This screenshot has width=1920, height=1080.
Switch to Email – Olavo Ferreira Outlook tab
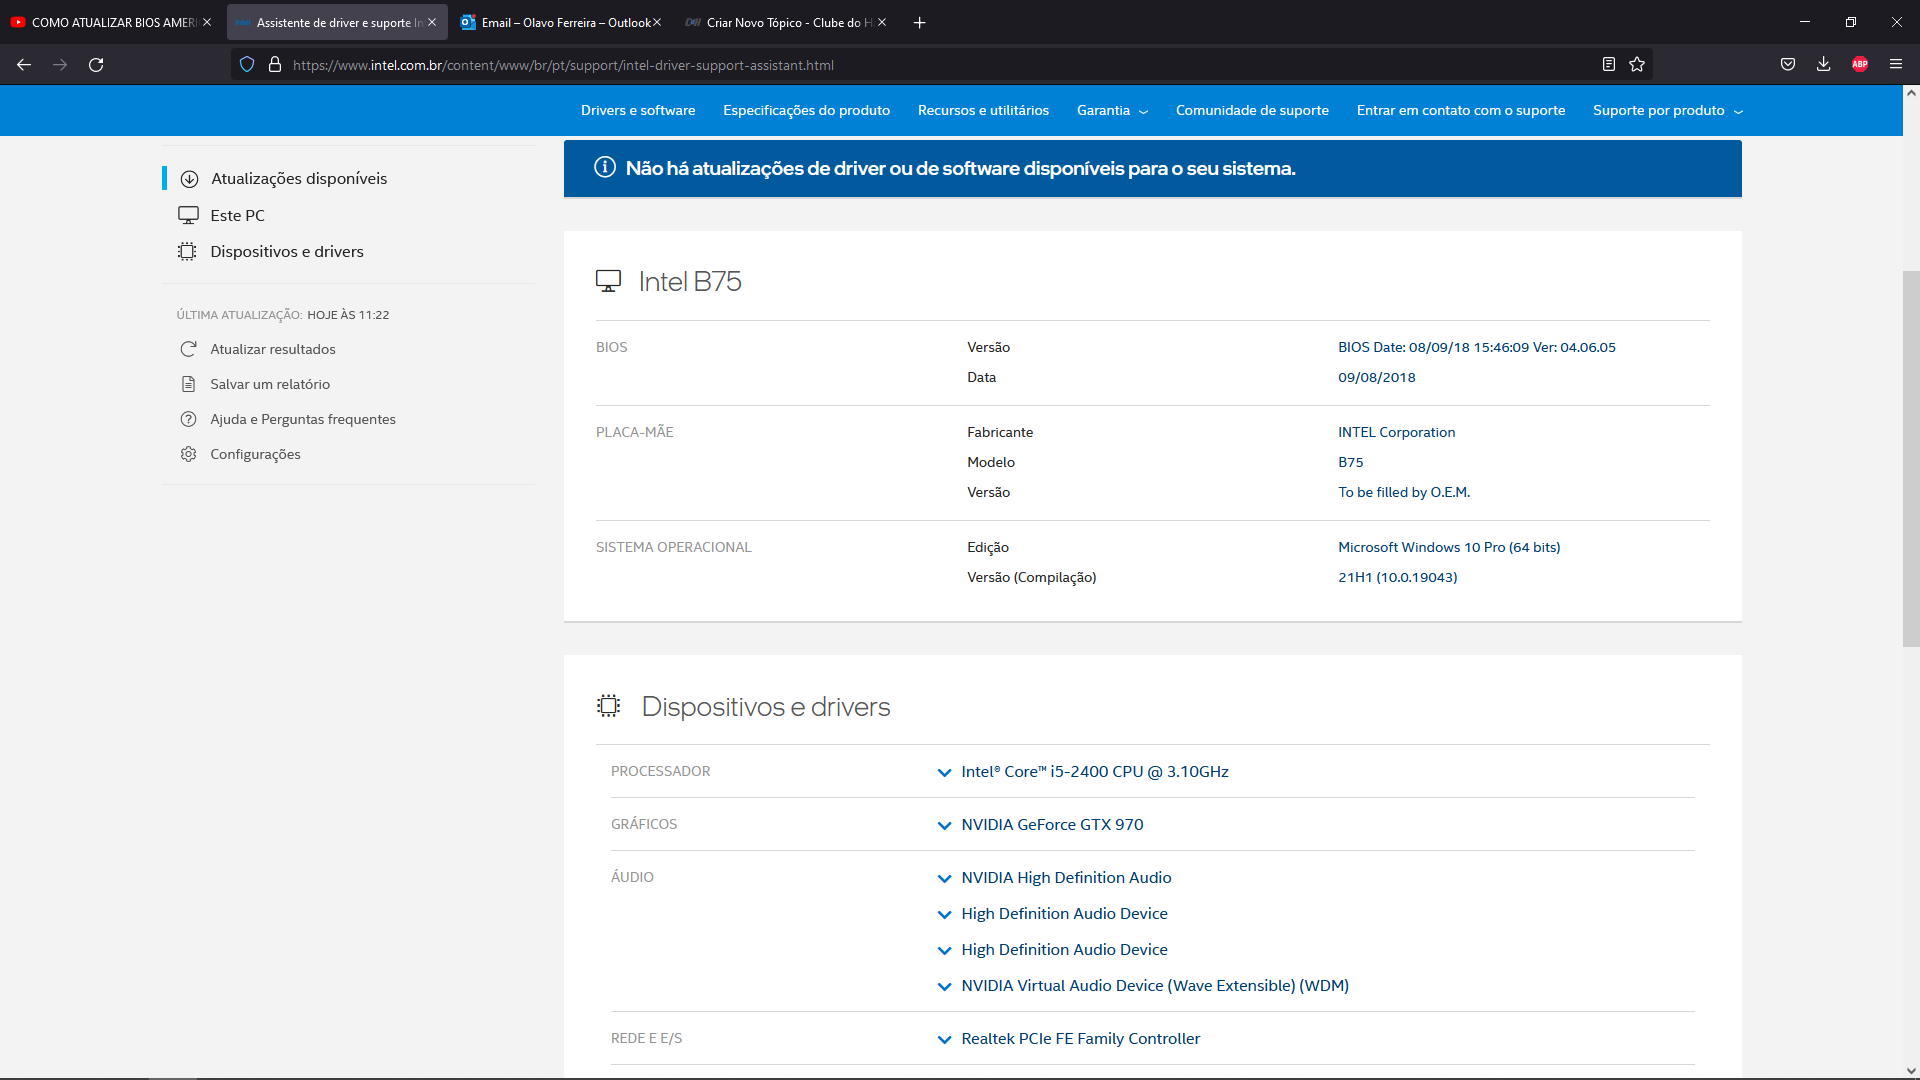pos(561,23)
